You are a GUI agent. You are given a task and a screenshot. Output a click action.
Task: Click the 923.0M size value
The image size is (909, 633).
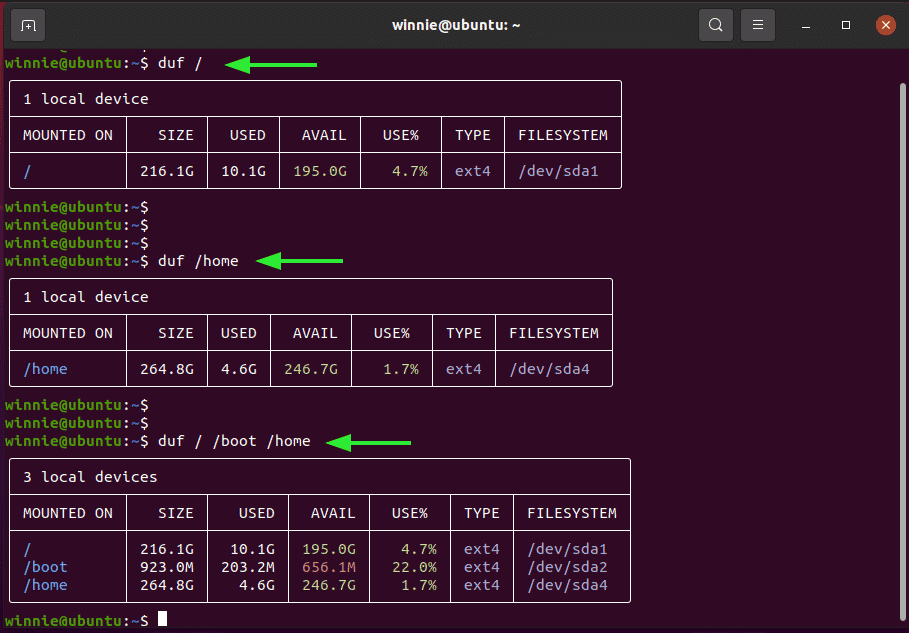[167, 567]
